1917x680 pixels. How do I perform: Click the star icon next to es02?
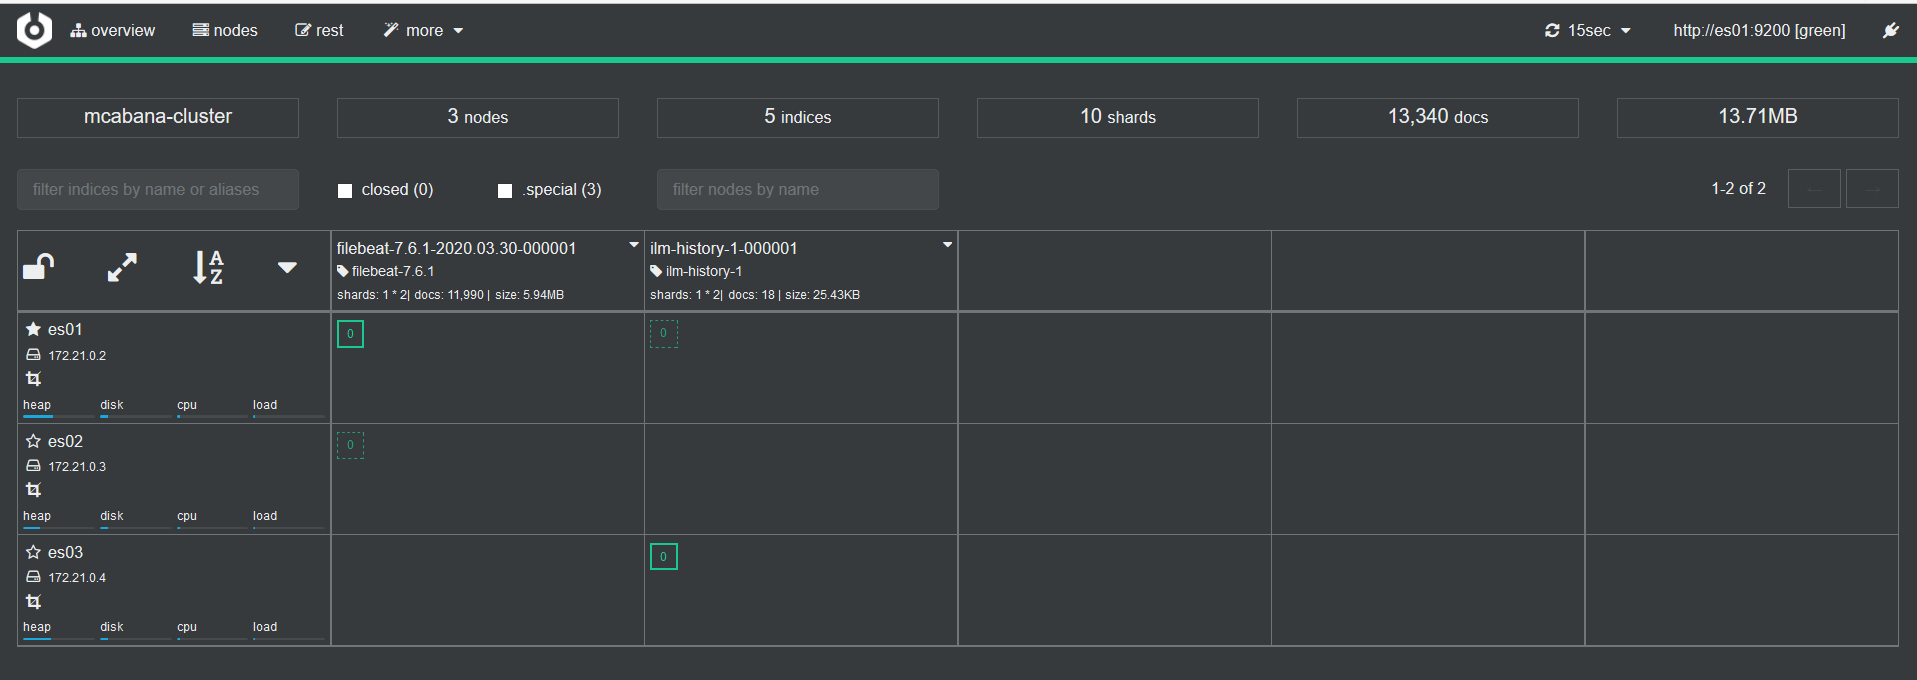coord(33,441)
